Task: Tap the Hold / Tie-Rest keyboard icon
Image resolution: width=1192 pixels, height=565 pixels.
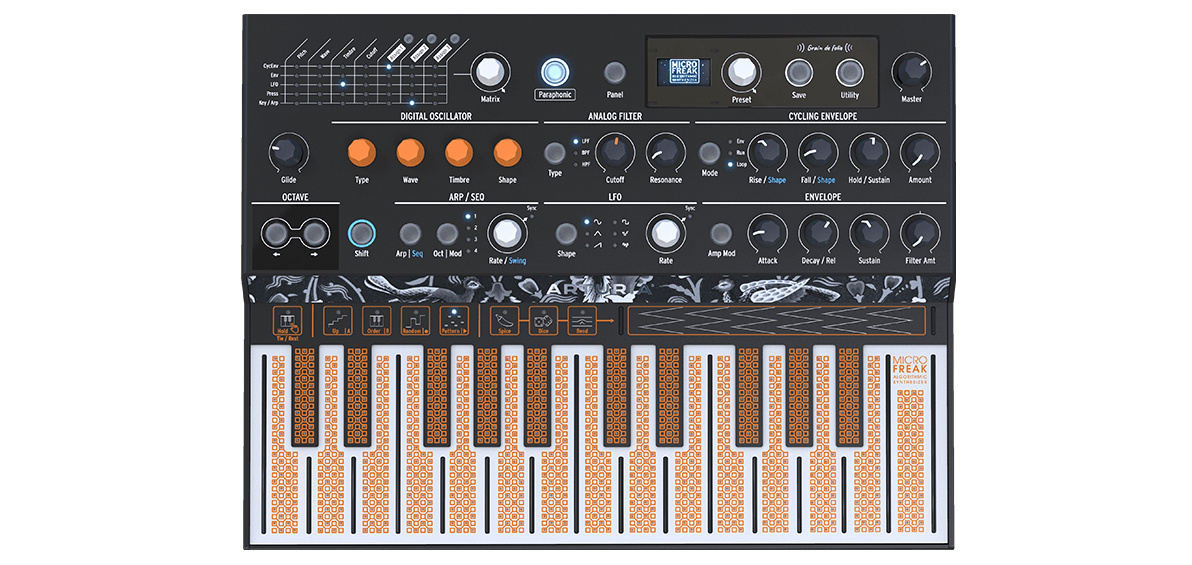Action: tap(288, 321)
